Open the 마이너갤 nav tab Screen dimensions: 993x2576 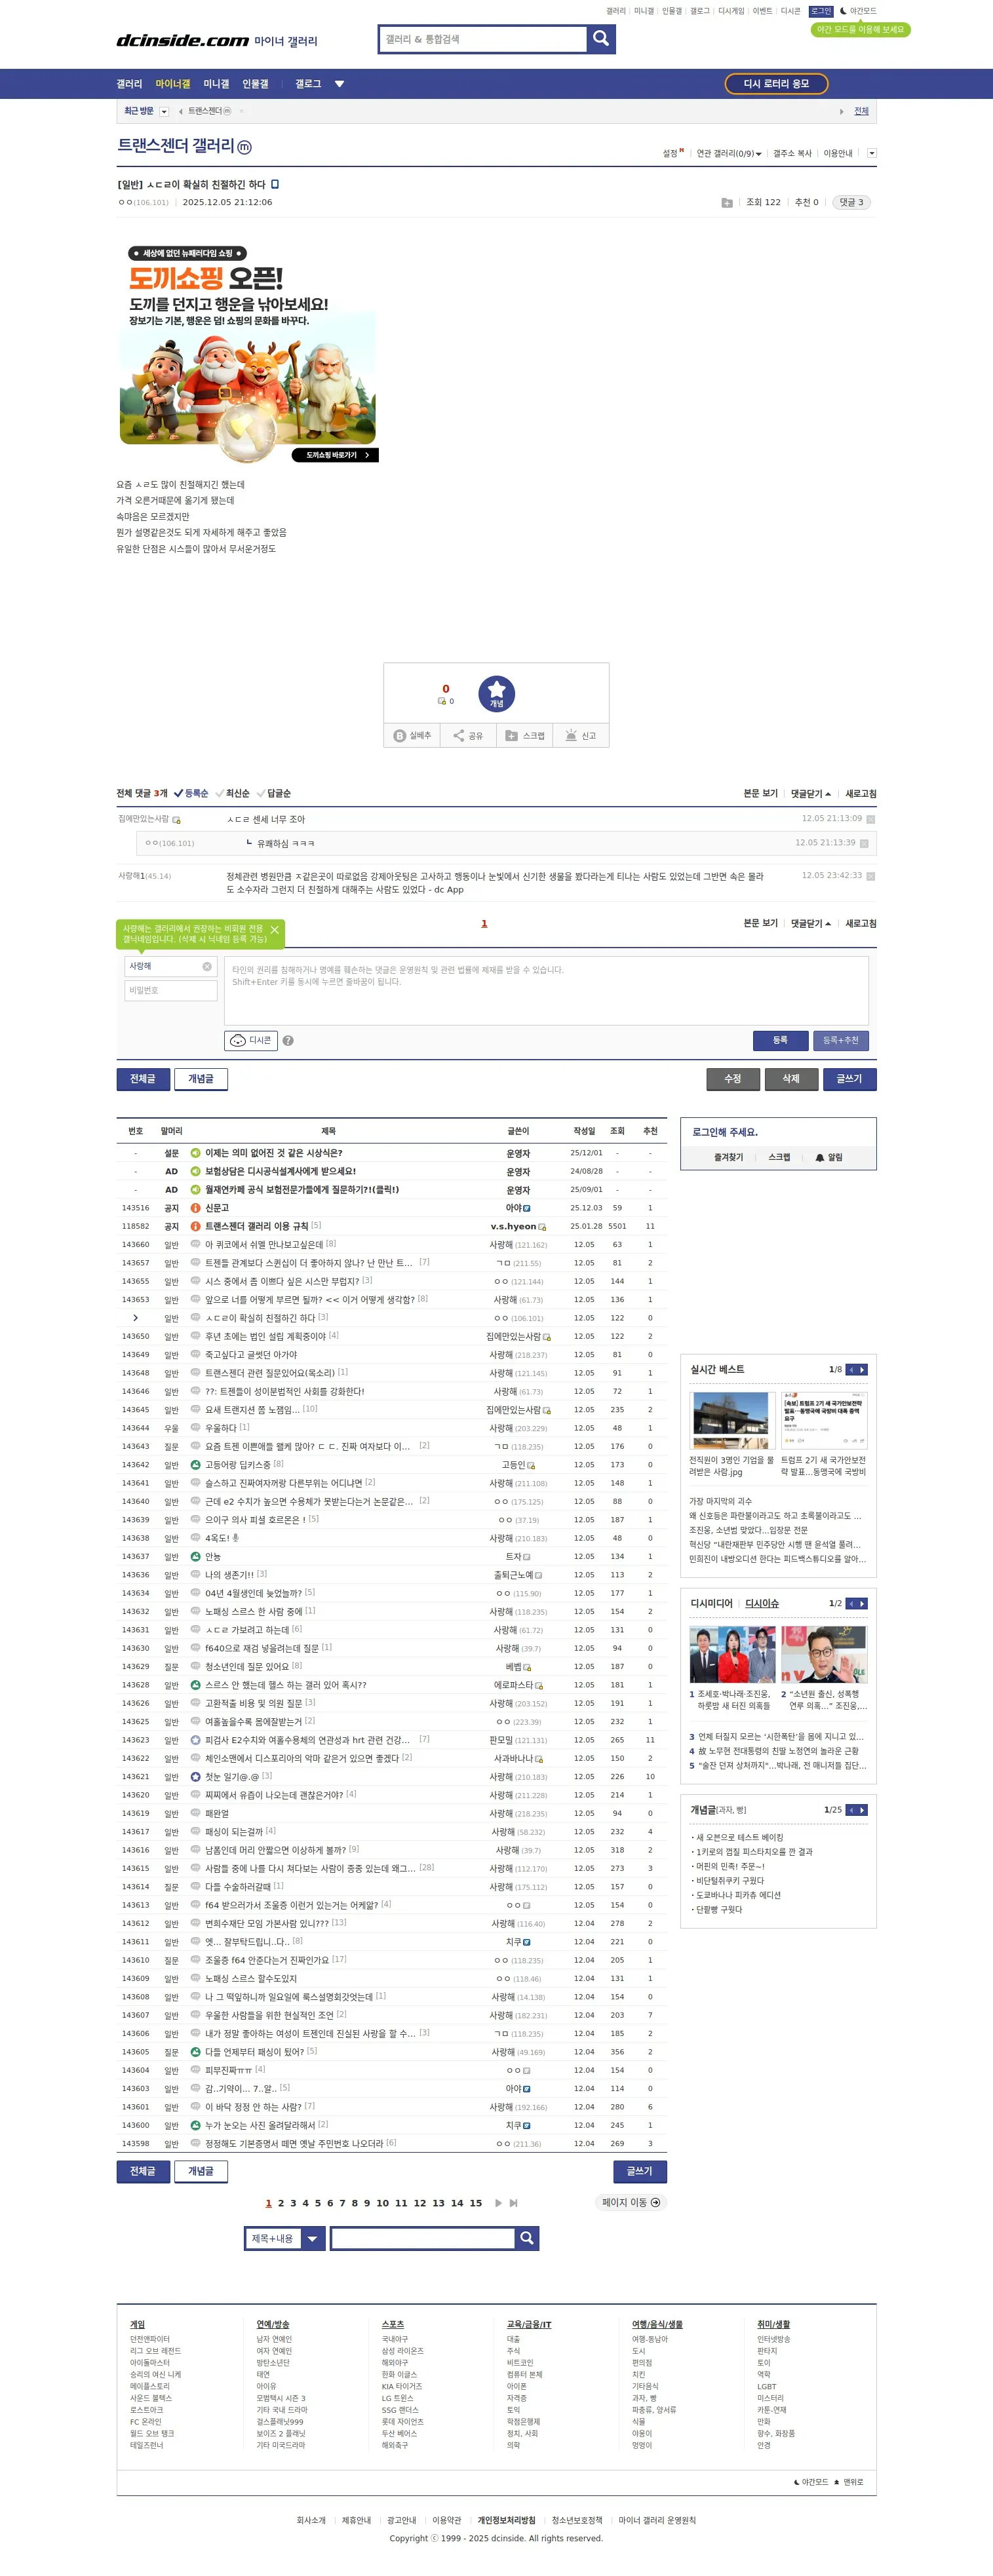tap(173, 84)
